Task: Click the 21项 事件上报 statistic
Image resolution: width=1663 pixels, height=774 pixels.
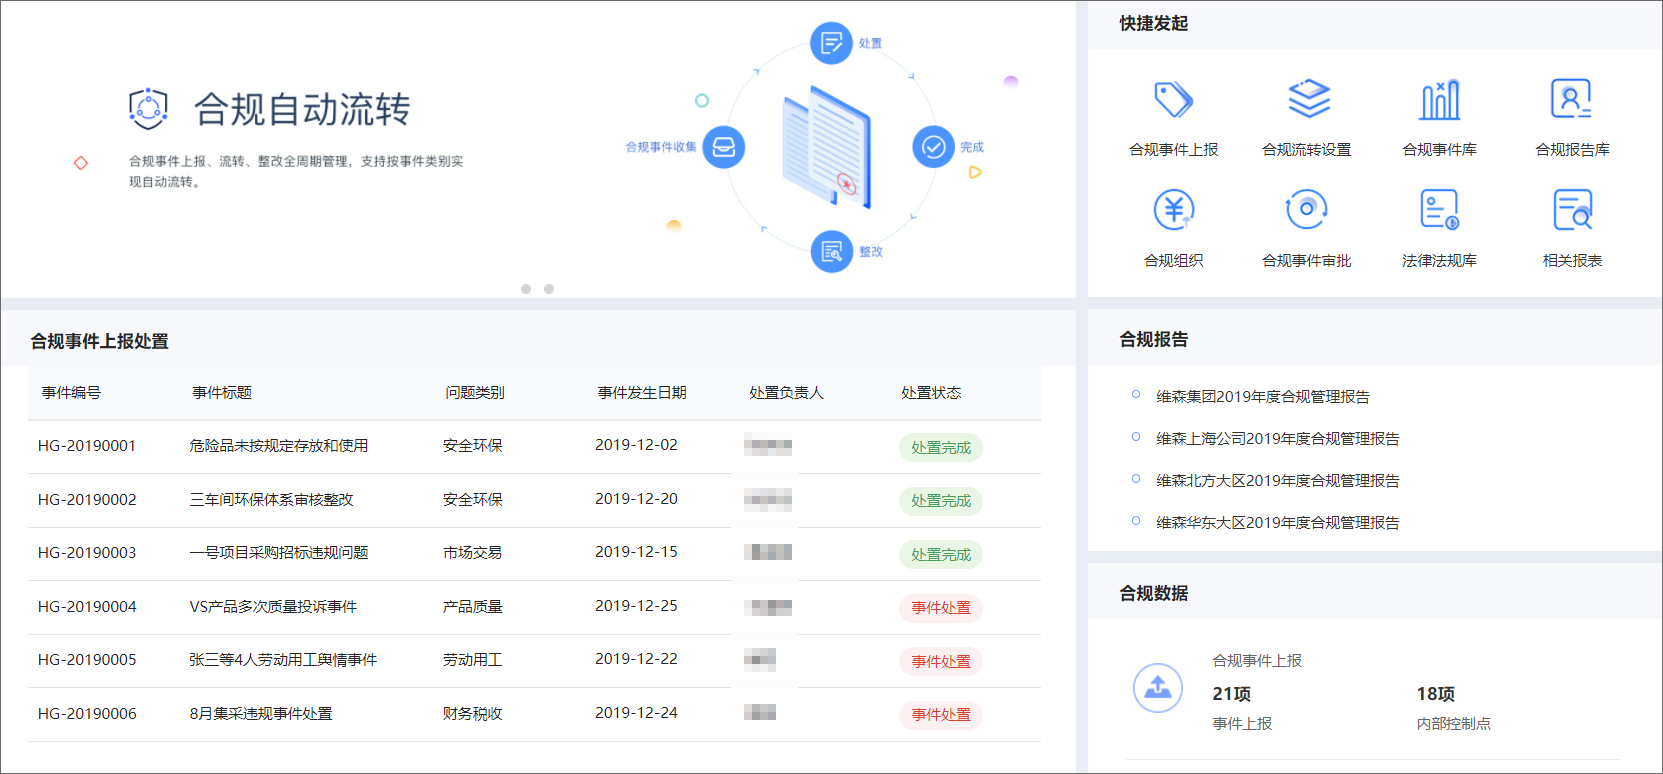Action: pyautogui.click(x=1242, y=707)
